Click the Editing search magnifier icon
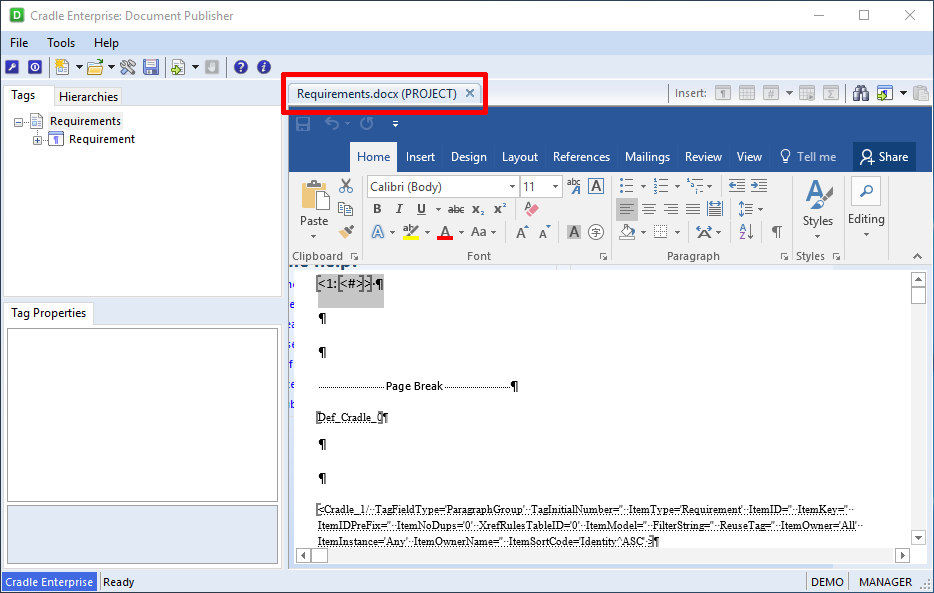The image size is (934, 593). click(x=866, y=192)
